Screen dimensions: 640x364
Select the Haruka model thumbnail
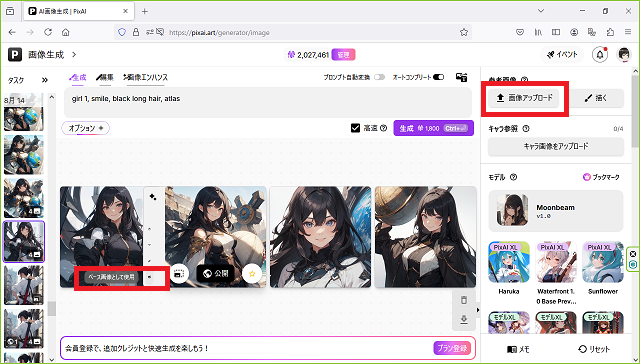pos(509,262)
